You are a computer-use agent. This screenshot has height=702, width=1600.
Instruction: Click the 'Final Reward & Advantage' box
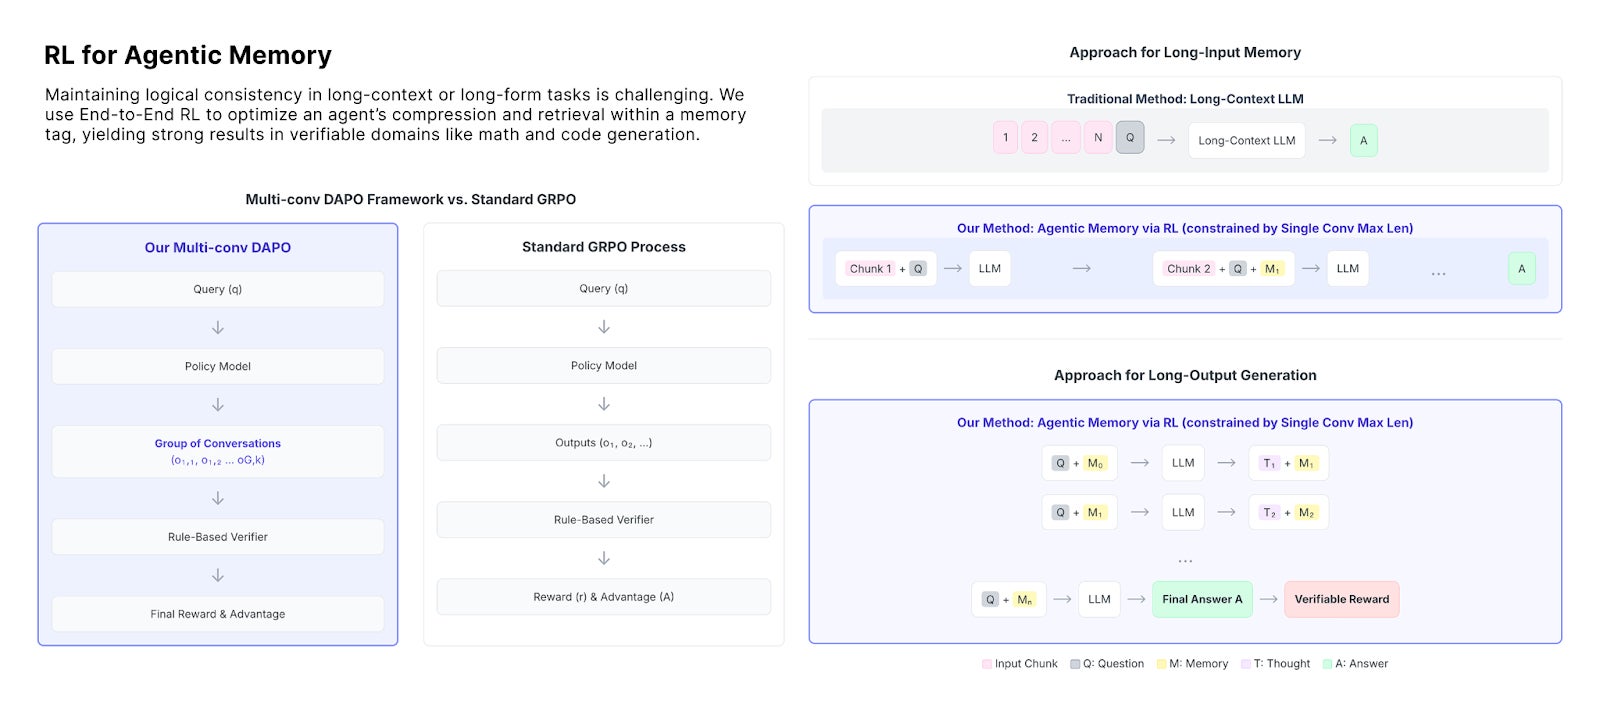(x=218, y=614)
